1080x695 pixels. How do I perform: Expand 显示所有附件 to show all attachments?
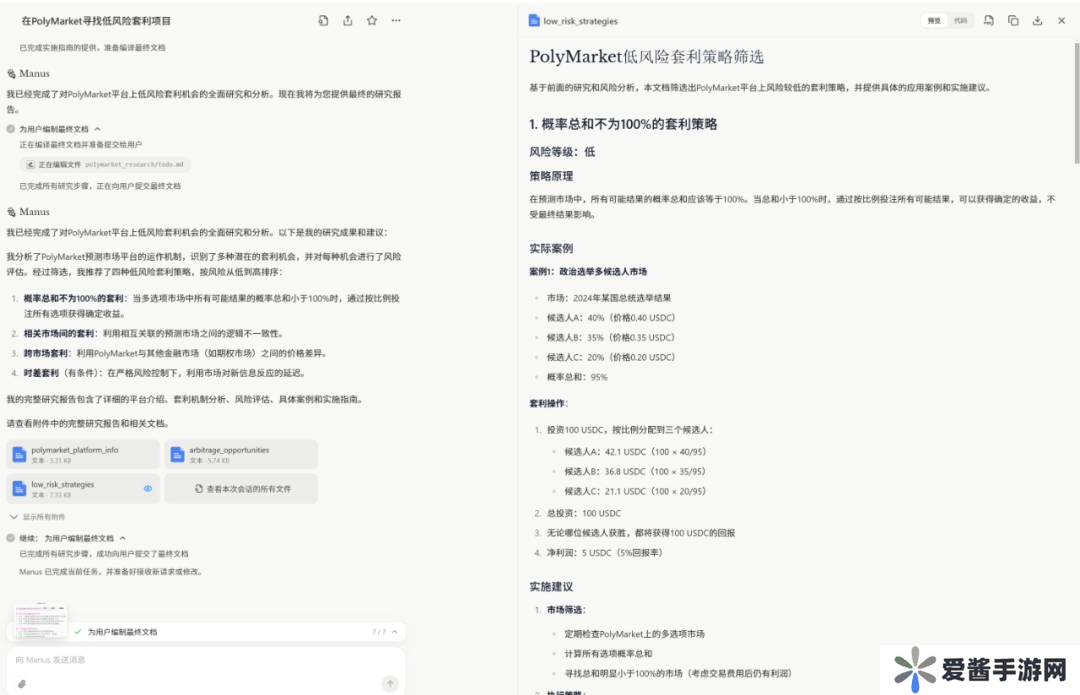point(38,517)
